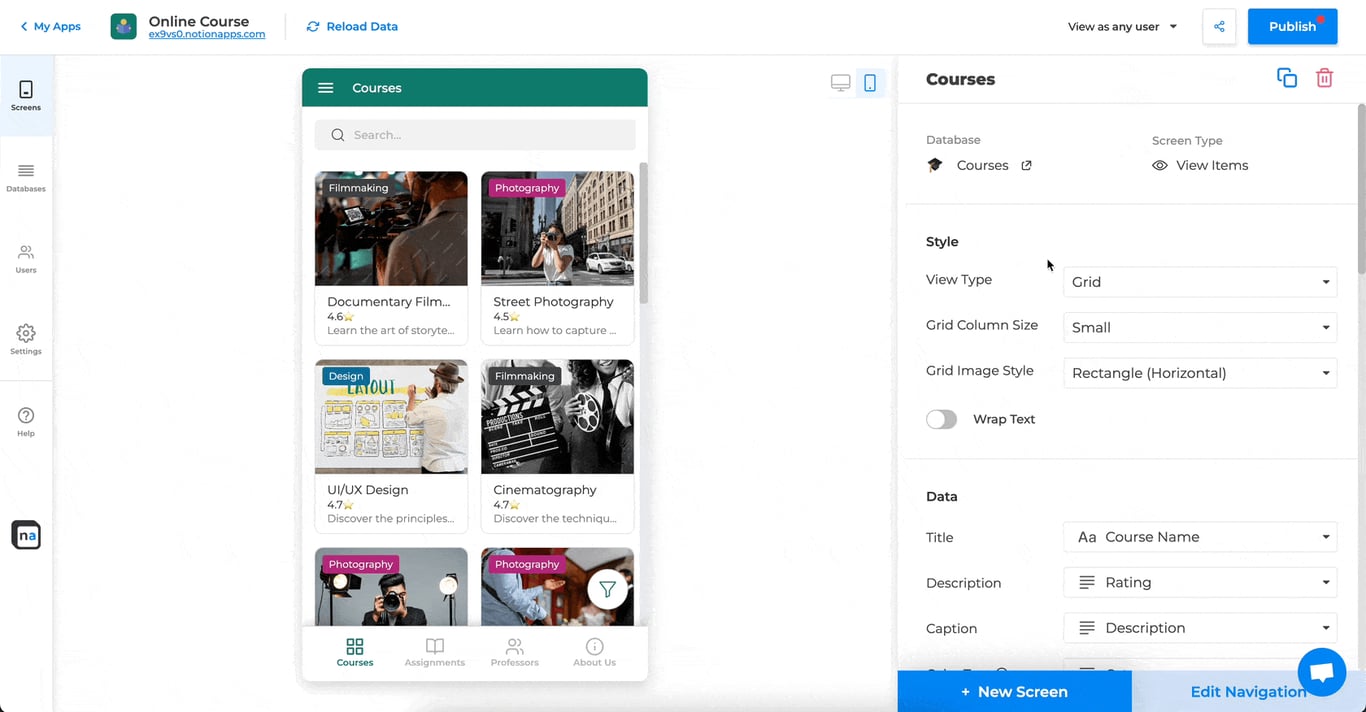Open the Cinematography course card image

(557, 417)
